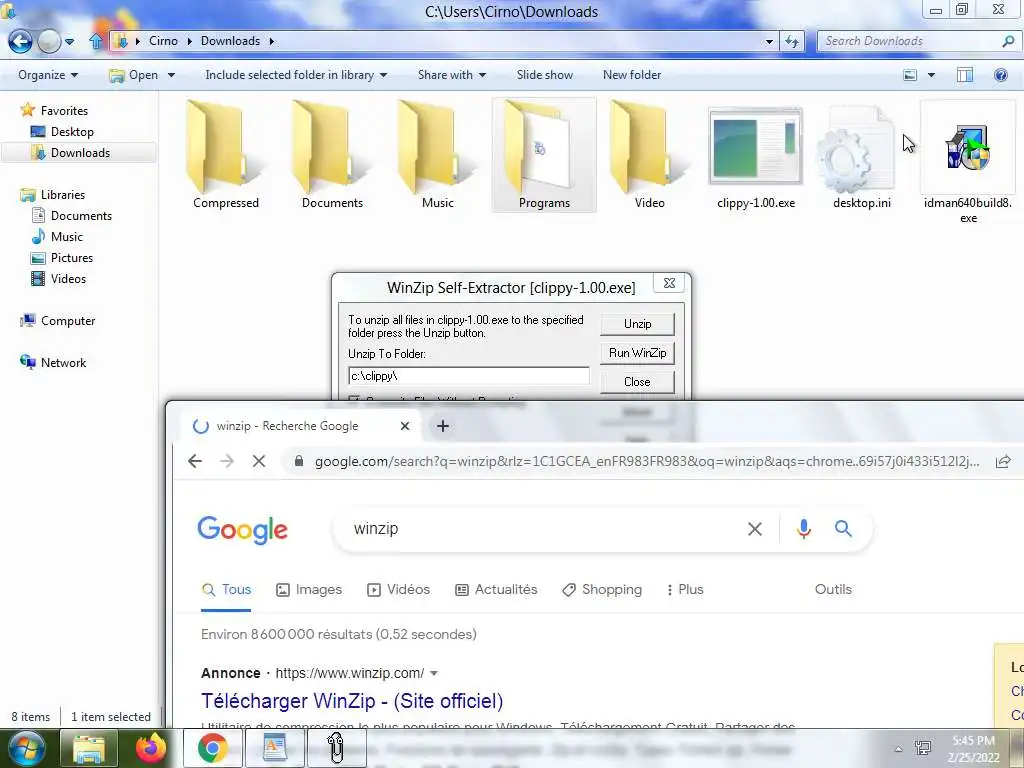Click Open in Explorer toolbar
1024x768 pixels.
[x=134, y=75]
